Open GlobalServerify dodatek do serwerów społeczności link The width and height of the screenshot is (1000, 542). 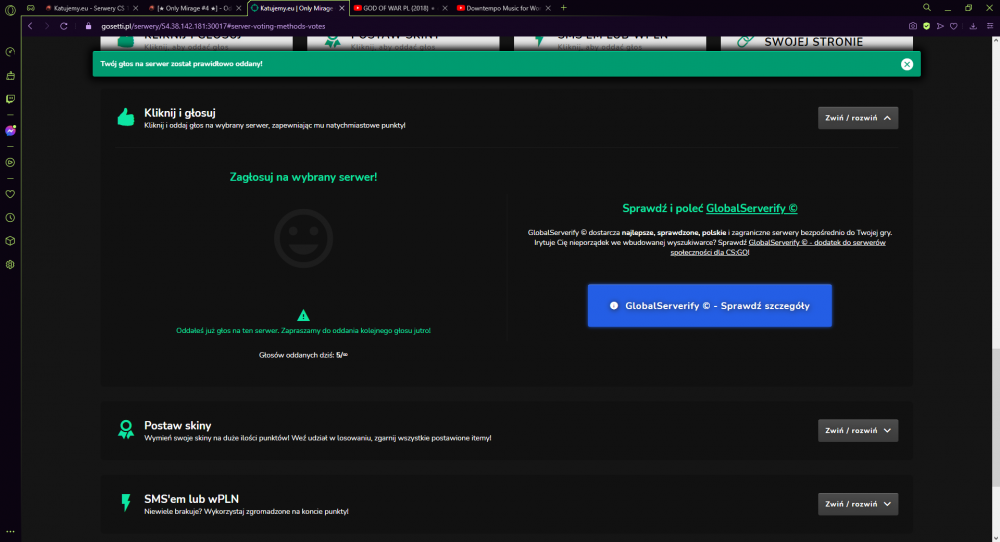(x=777, y=247)
